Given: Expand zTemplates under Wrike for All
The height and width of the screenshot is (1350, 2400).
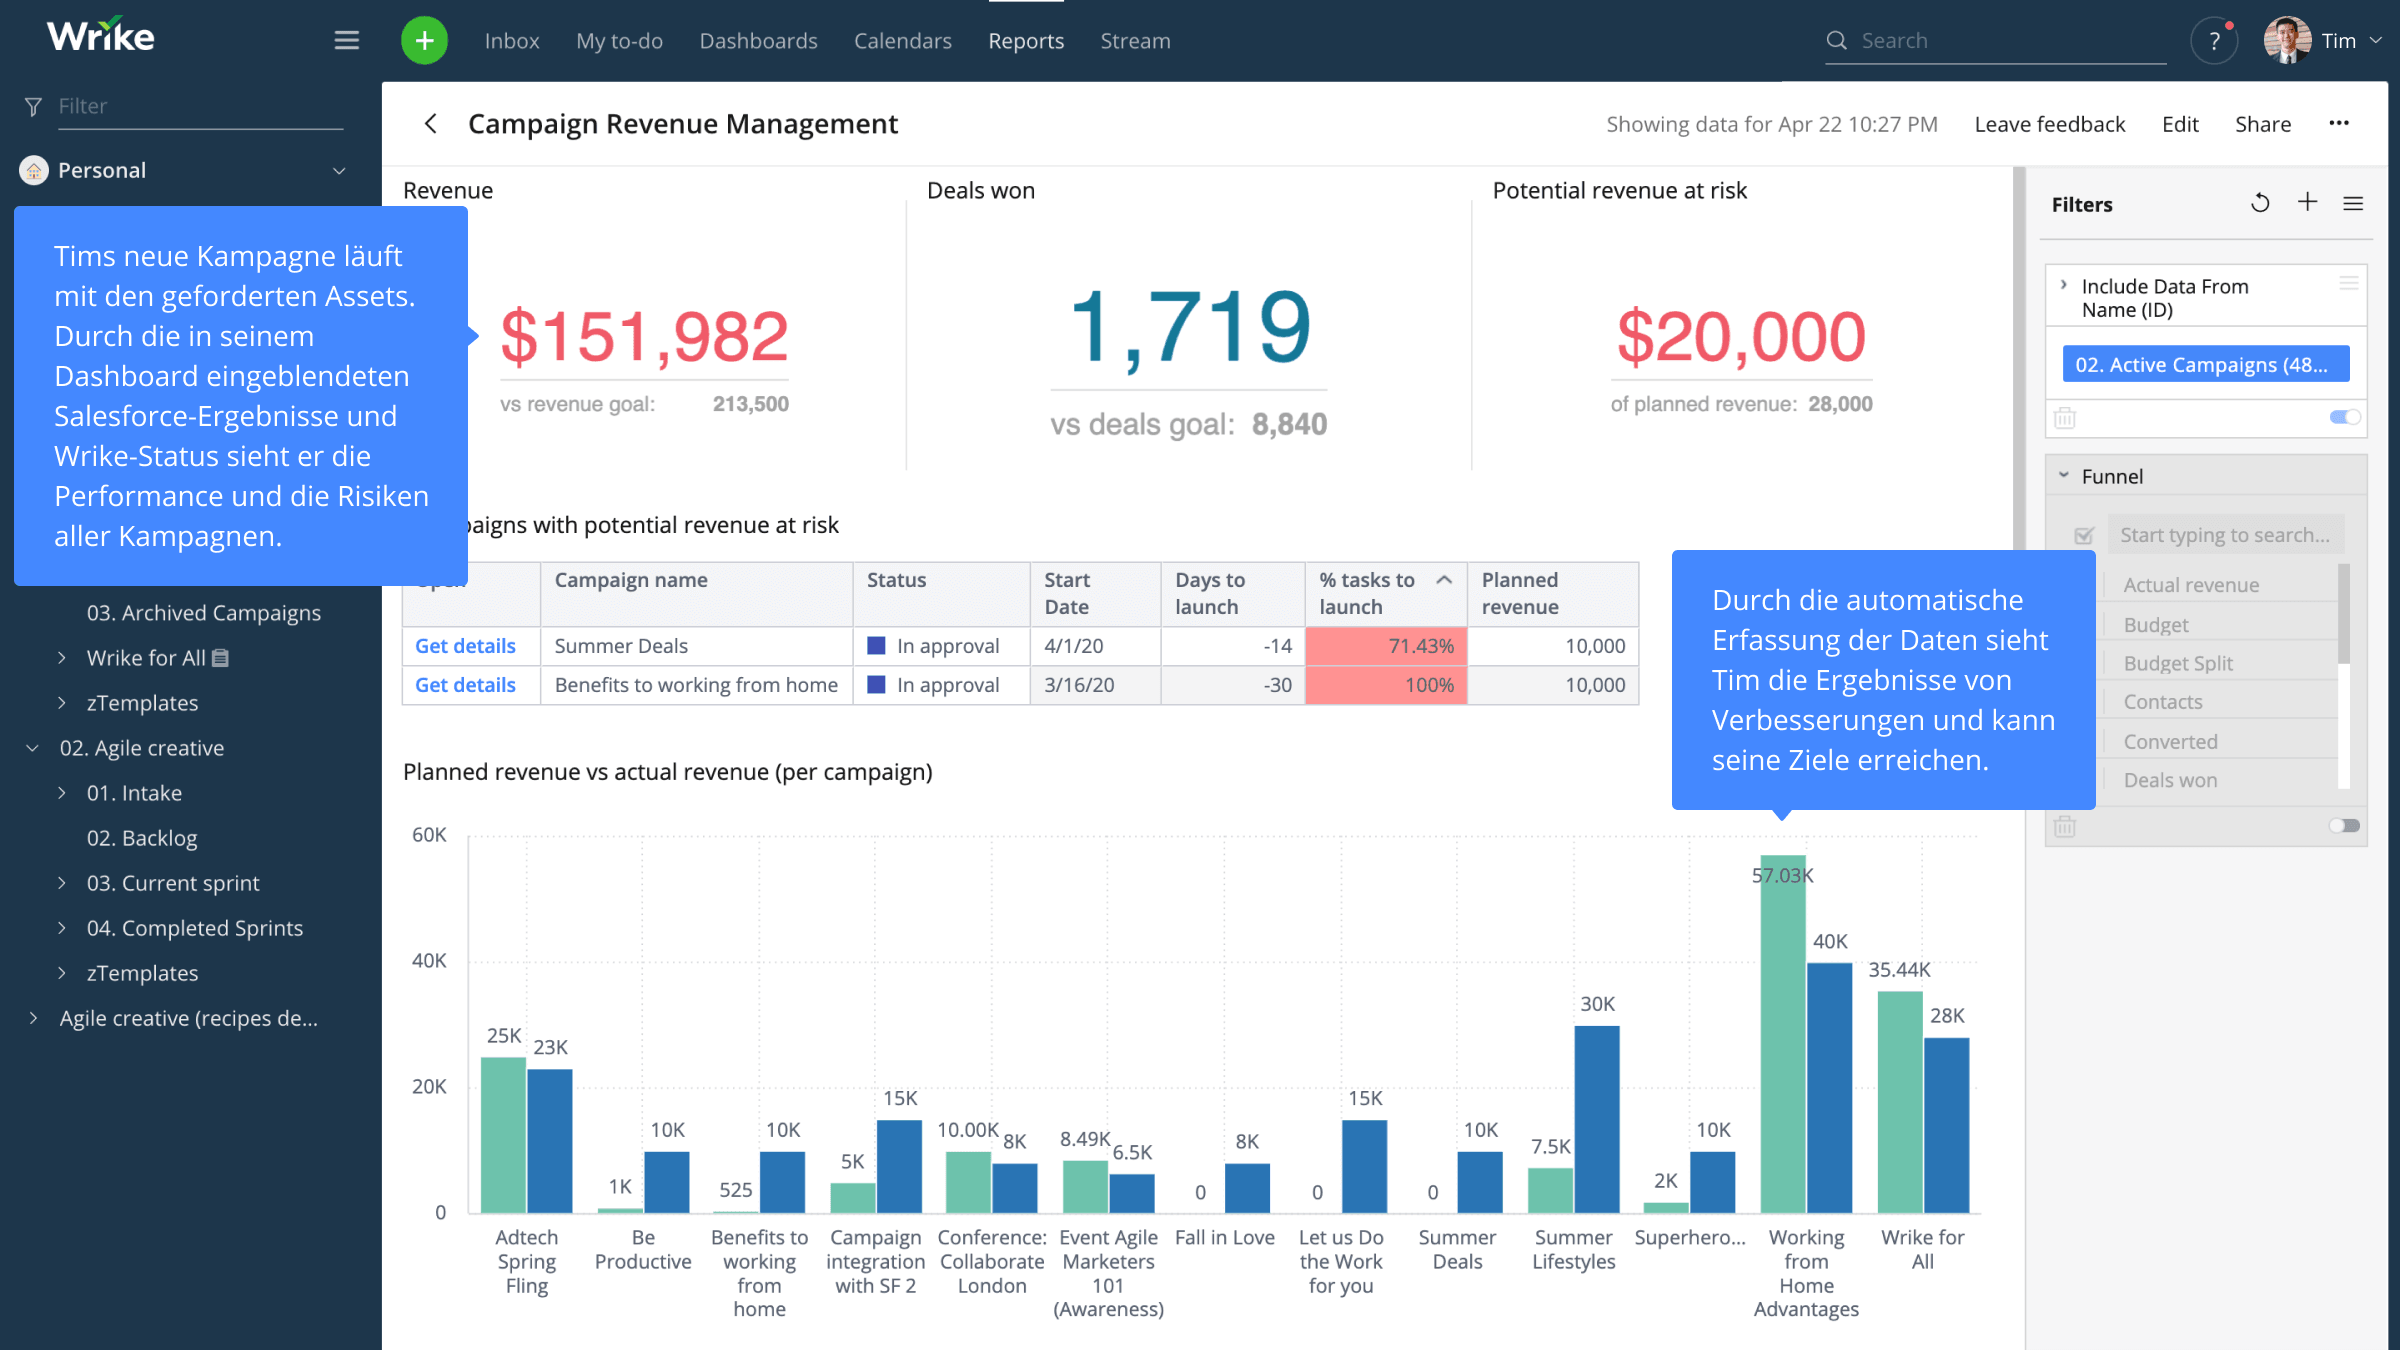Looking at the screenshot, I should click(x=62, y=703).
